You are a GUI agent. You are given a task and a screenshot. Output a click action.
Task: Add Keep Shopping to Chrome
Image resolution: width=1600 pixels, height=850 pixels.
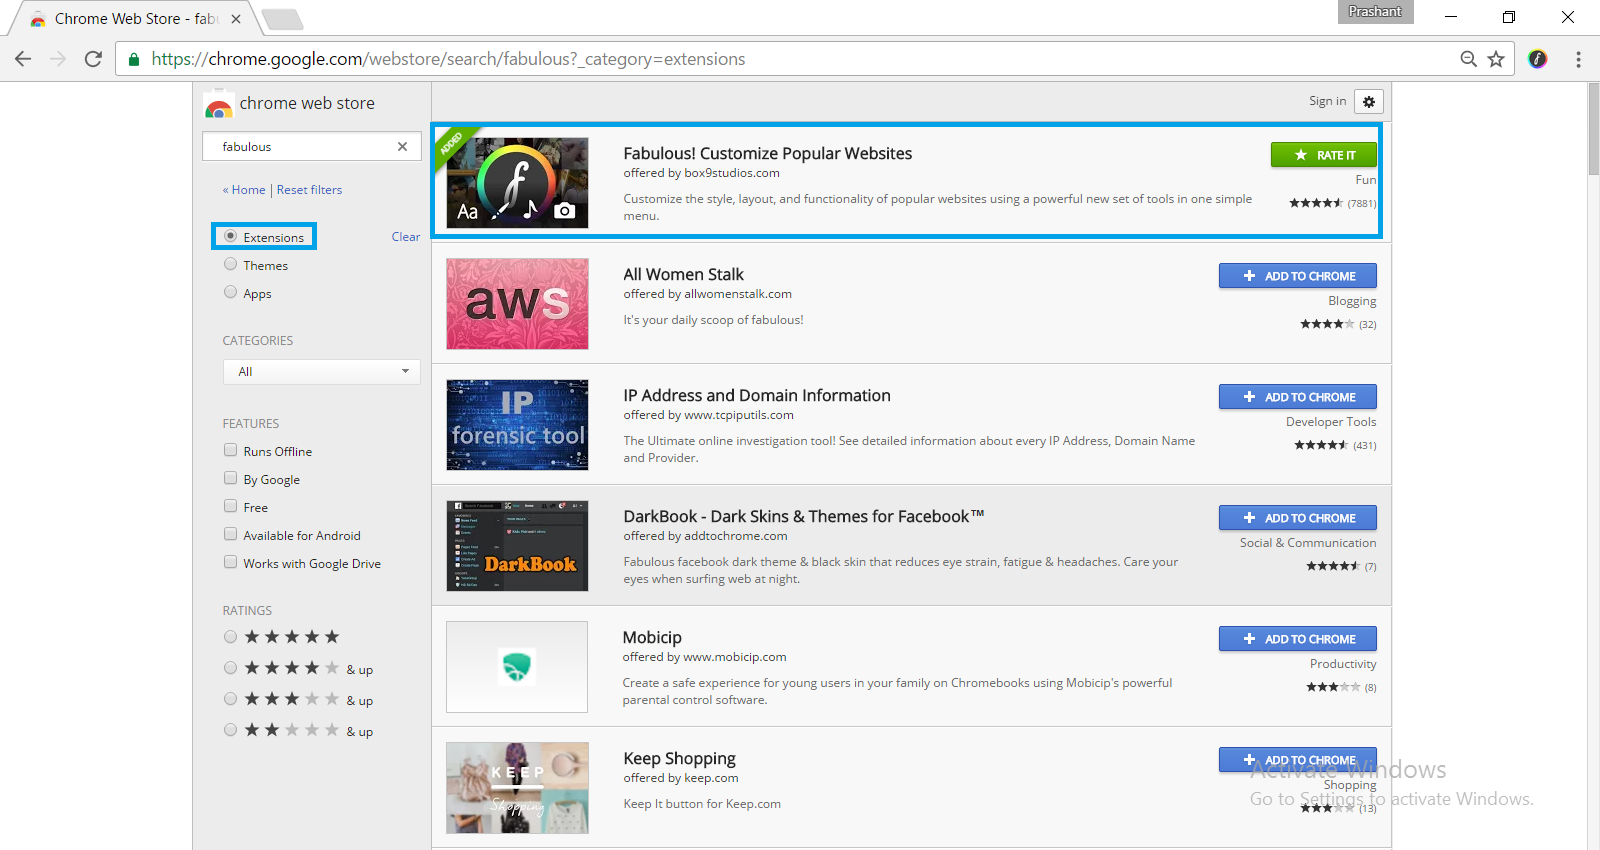click(1297, 760)
